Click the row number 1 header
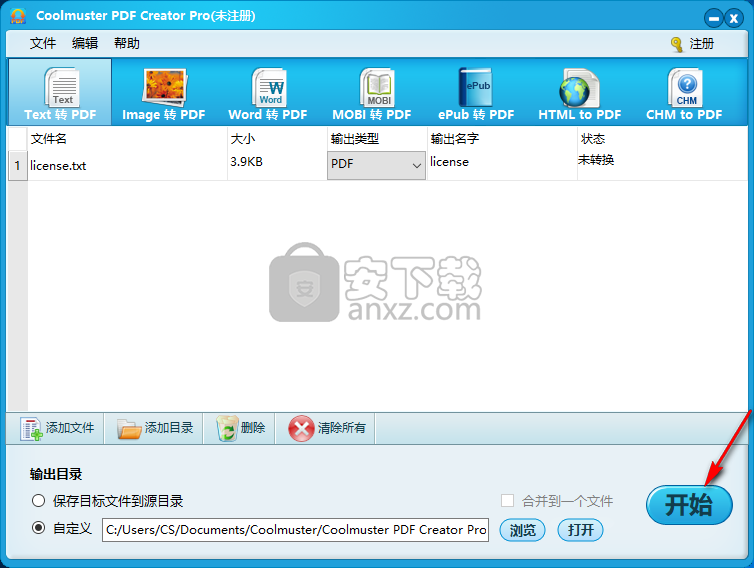This screenshot has width=754, height=568. (18, 165)
